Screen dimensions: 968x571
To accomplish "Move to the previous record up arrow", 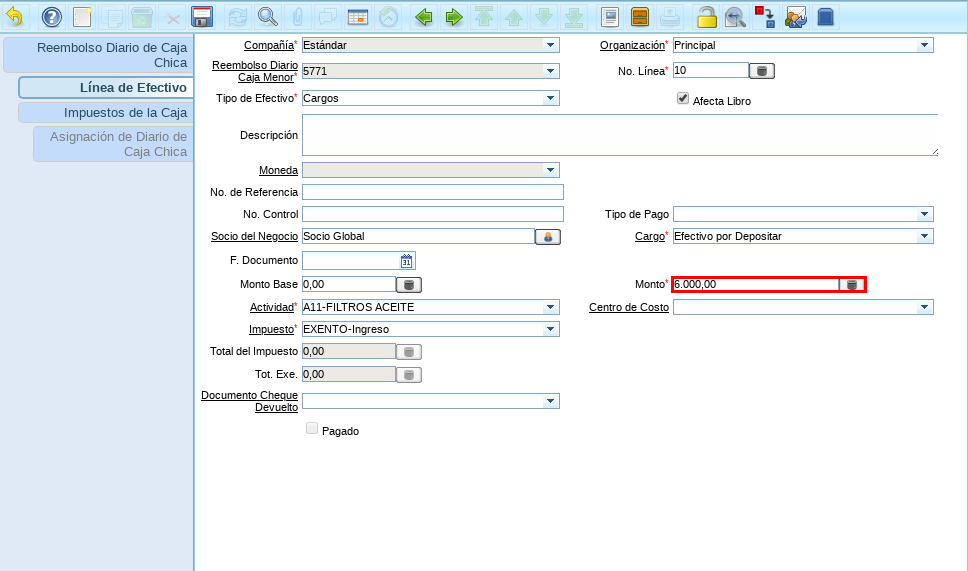I will click(514, 17).
